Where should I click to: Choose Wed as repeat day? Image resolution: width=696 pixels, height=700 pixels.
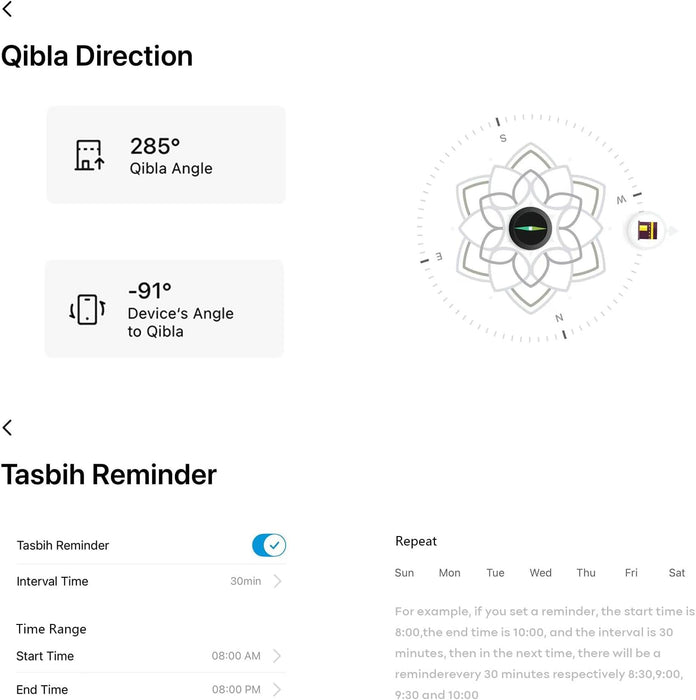click(540, 573)
